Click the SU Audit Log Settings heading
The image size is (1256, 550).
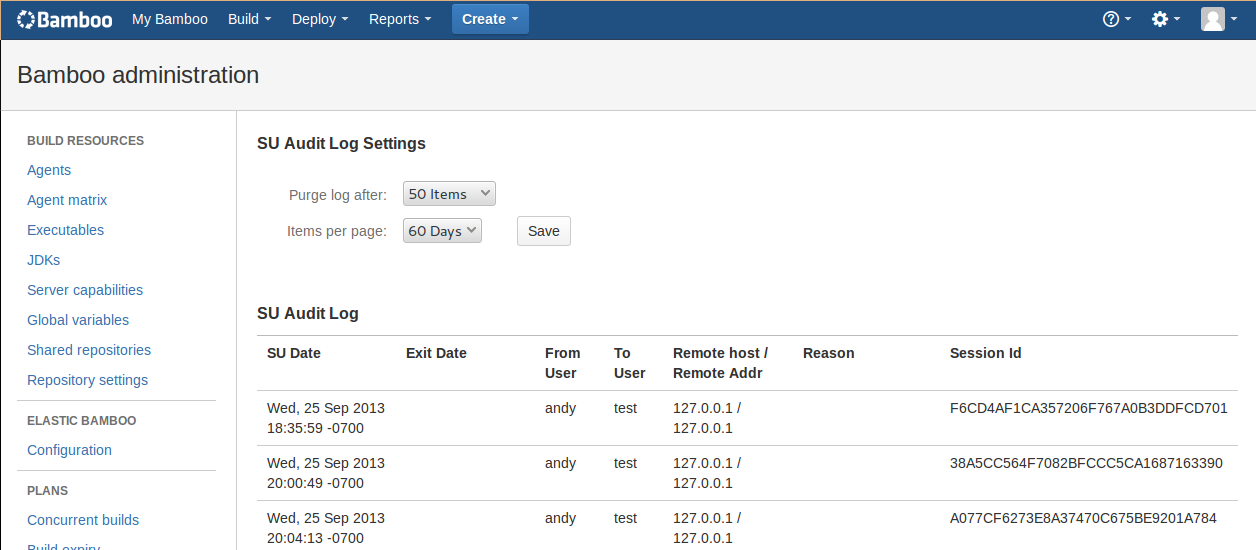(341, 143)
